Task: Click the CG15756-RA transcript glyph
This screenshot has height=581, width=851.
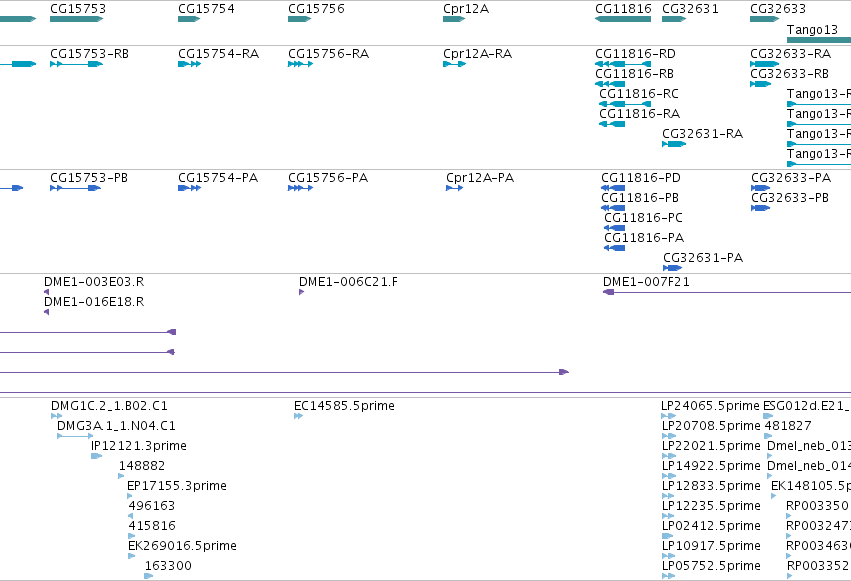Action: [x=301, y=64]
